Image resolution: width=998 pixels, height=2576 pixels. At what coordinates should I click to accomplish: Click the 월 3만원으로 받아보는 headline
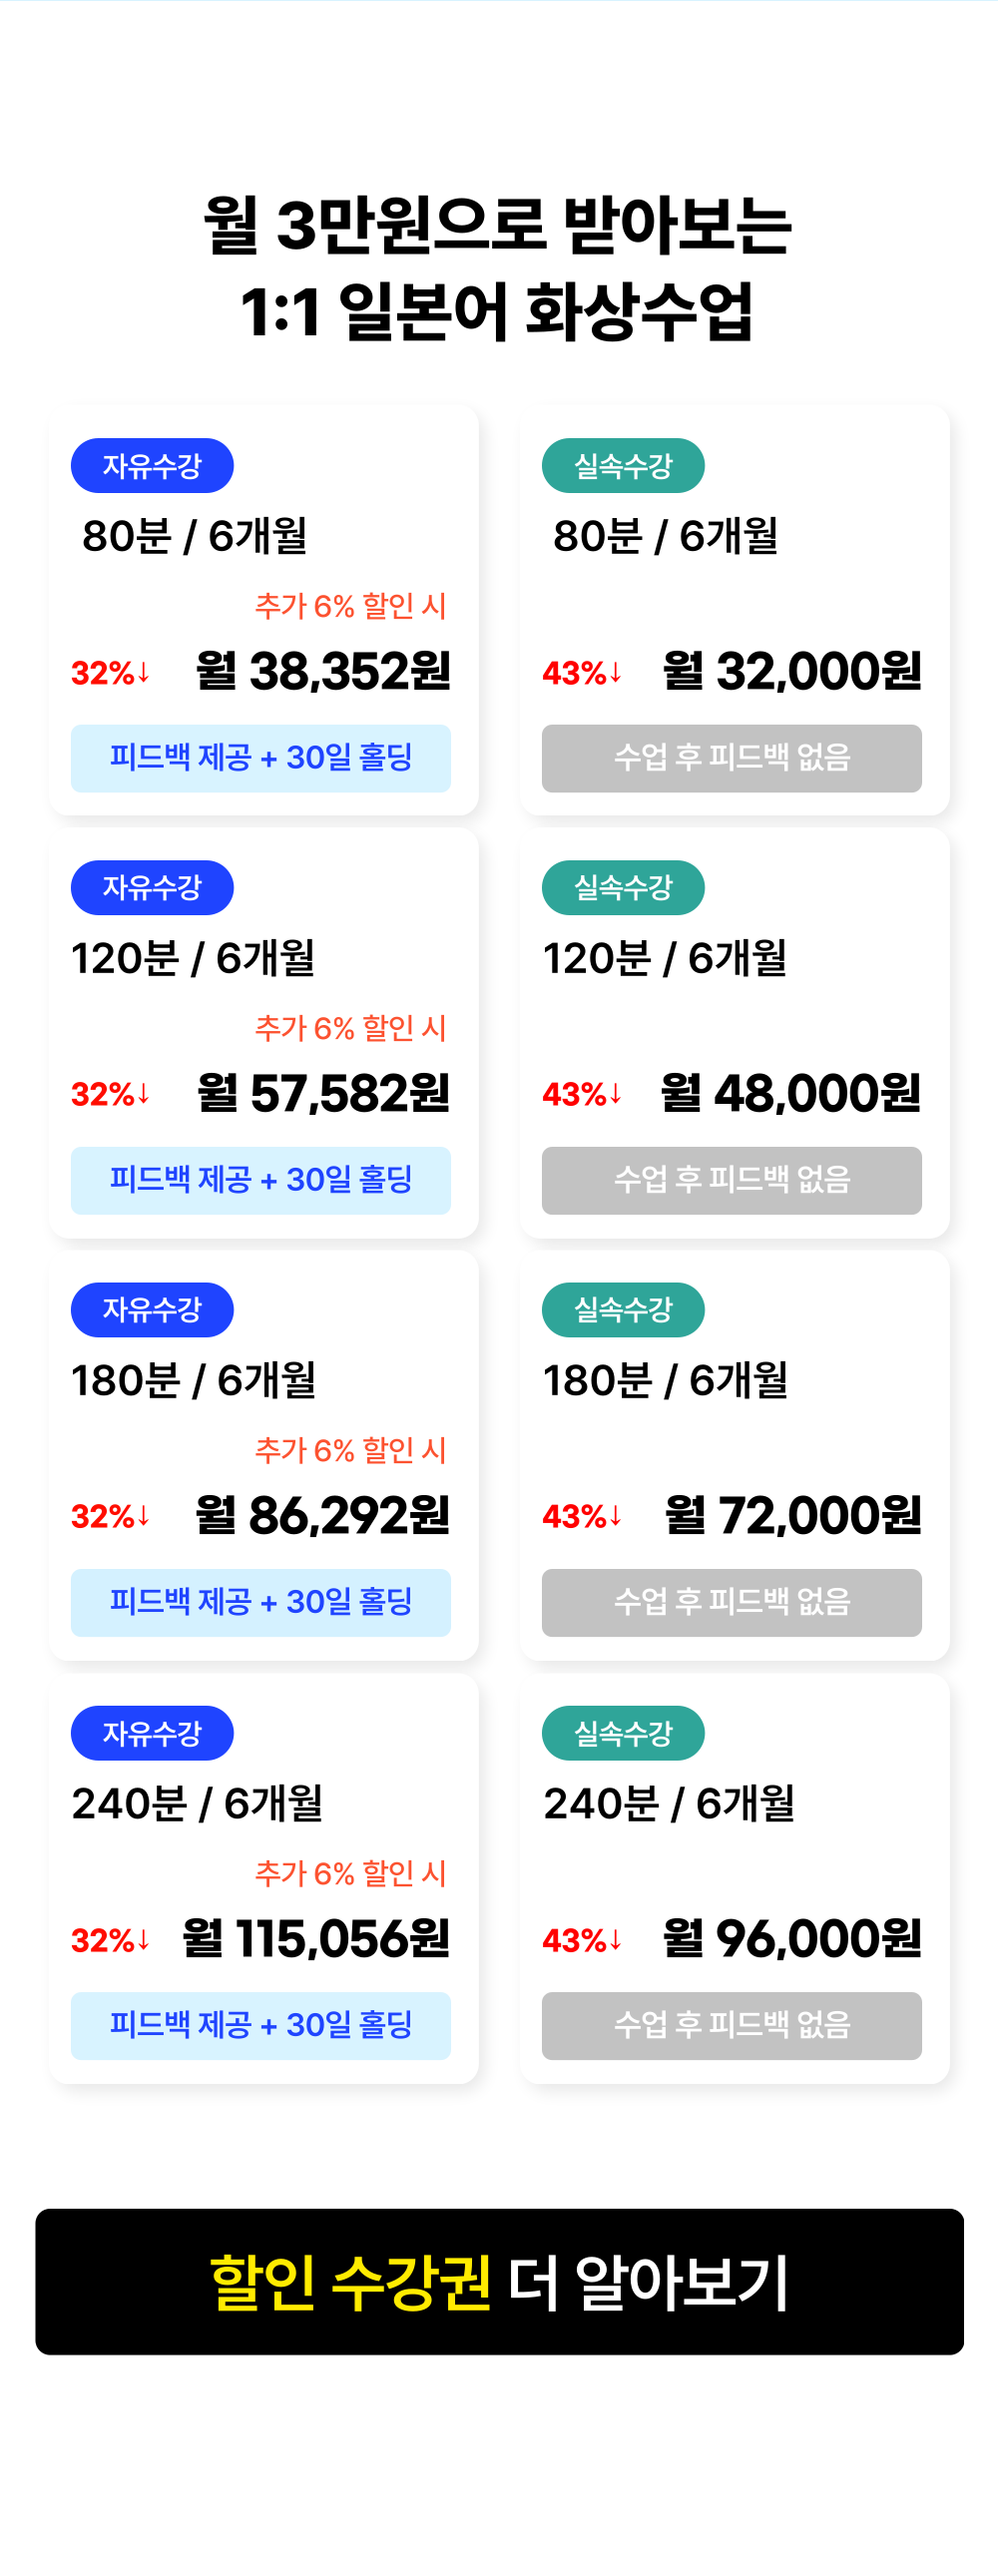coord(497,224)
